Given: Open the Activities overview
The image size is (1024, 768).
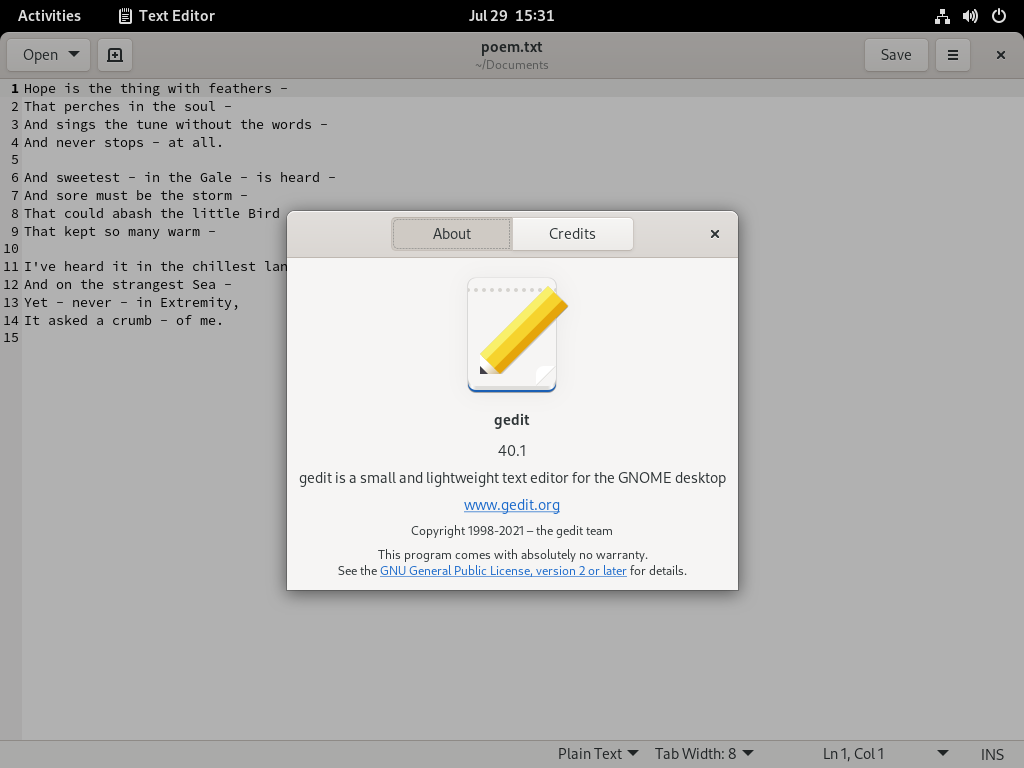Looking at the screenshot, I should (x=50, y=16).
